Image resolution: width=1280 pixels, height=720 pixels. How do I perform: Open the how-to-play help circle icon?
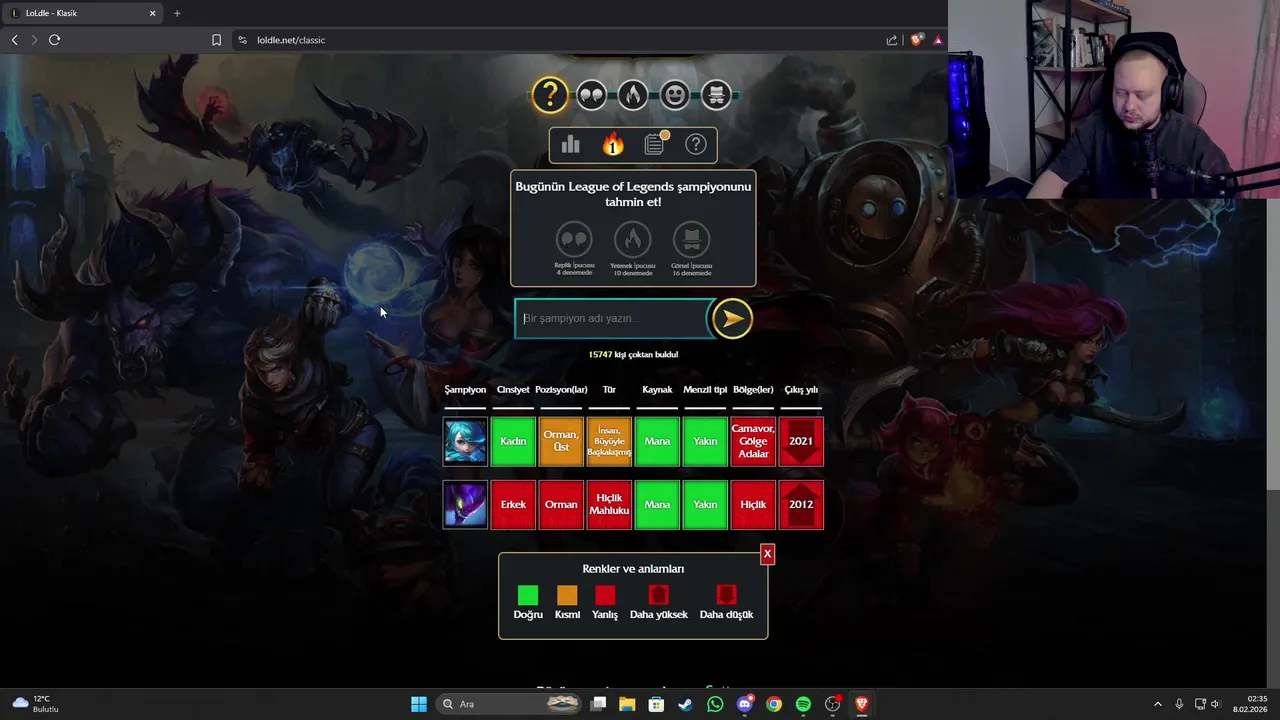[x=696, y=145]
